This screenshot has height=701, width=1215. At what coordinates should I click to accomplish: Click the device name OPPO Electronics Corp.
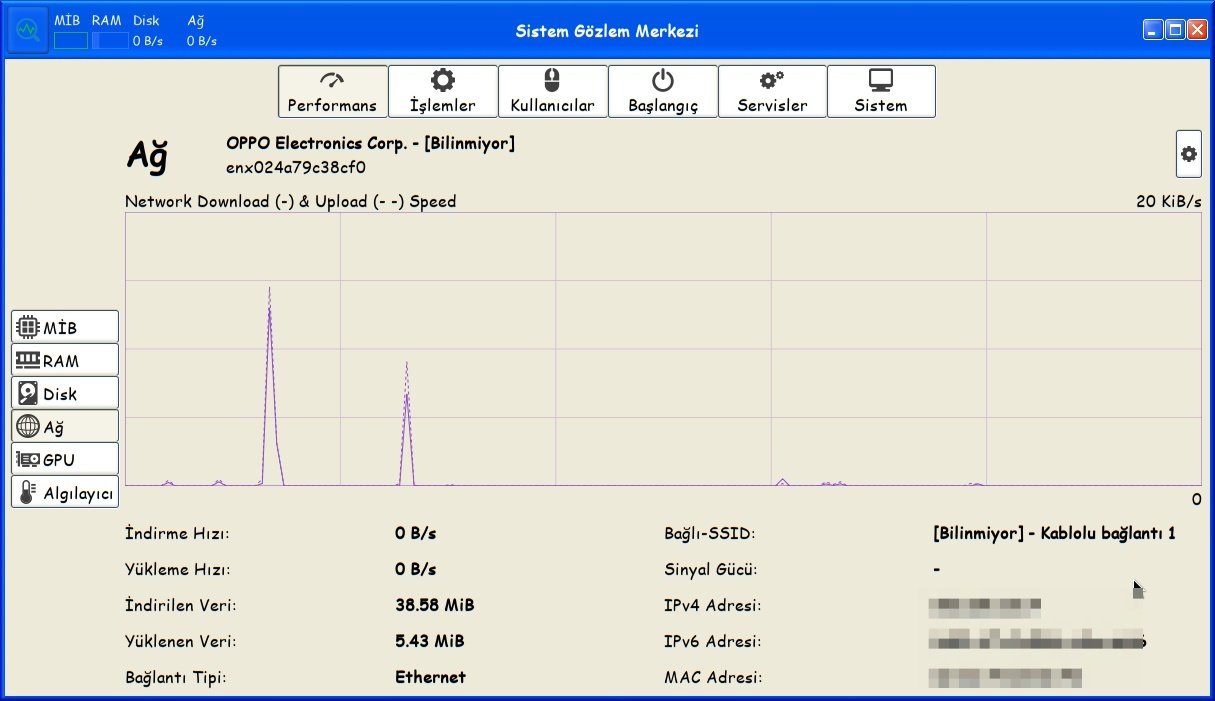pos(370,143)
